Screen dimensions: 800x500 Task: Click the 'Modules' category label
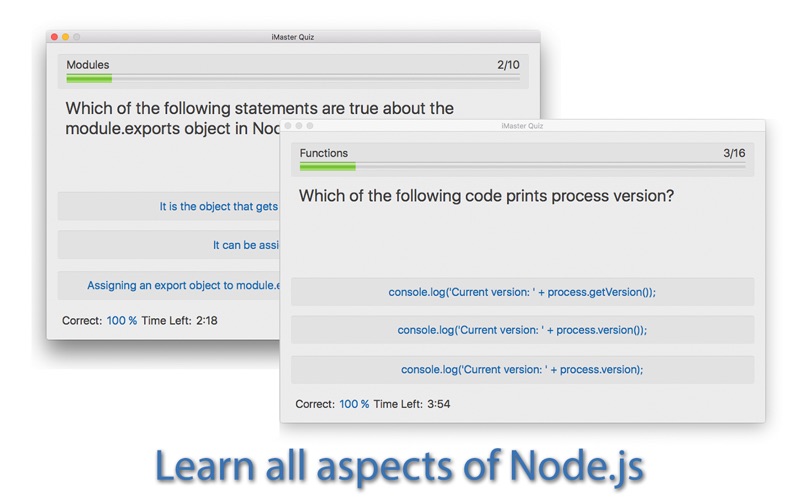[88, 65]
